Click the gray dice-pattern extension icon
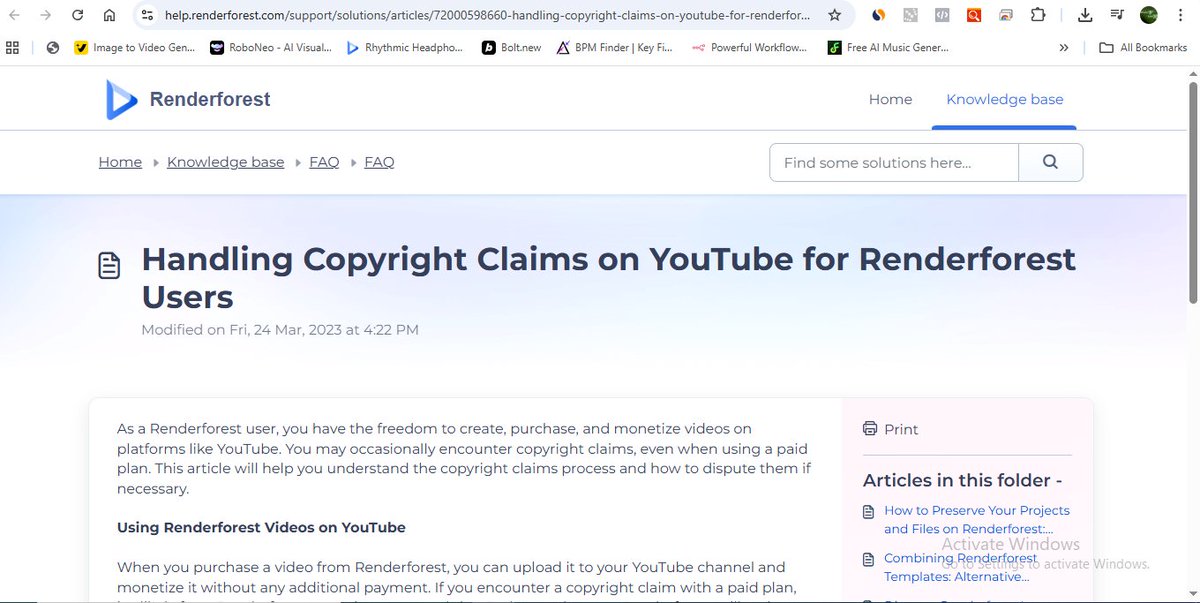1200x603 pixels. (x=910, y=15)
